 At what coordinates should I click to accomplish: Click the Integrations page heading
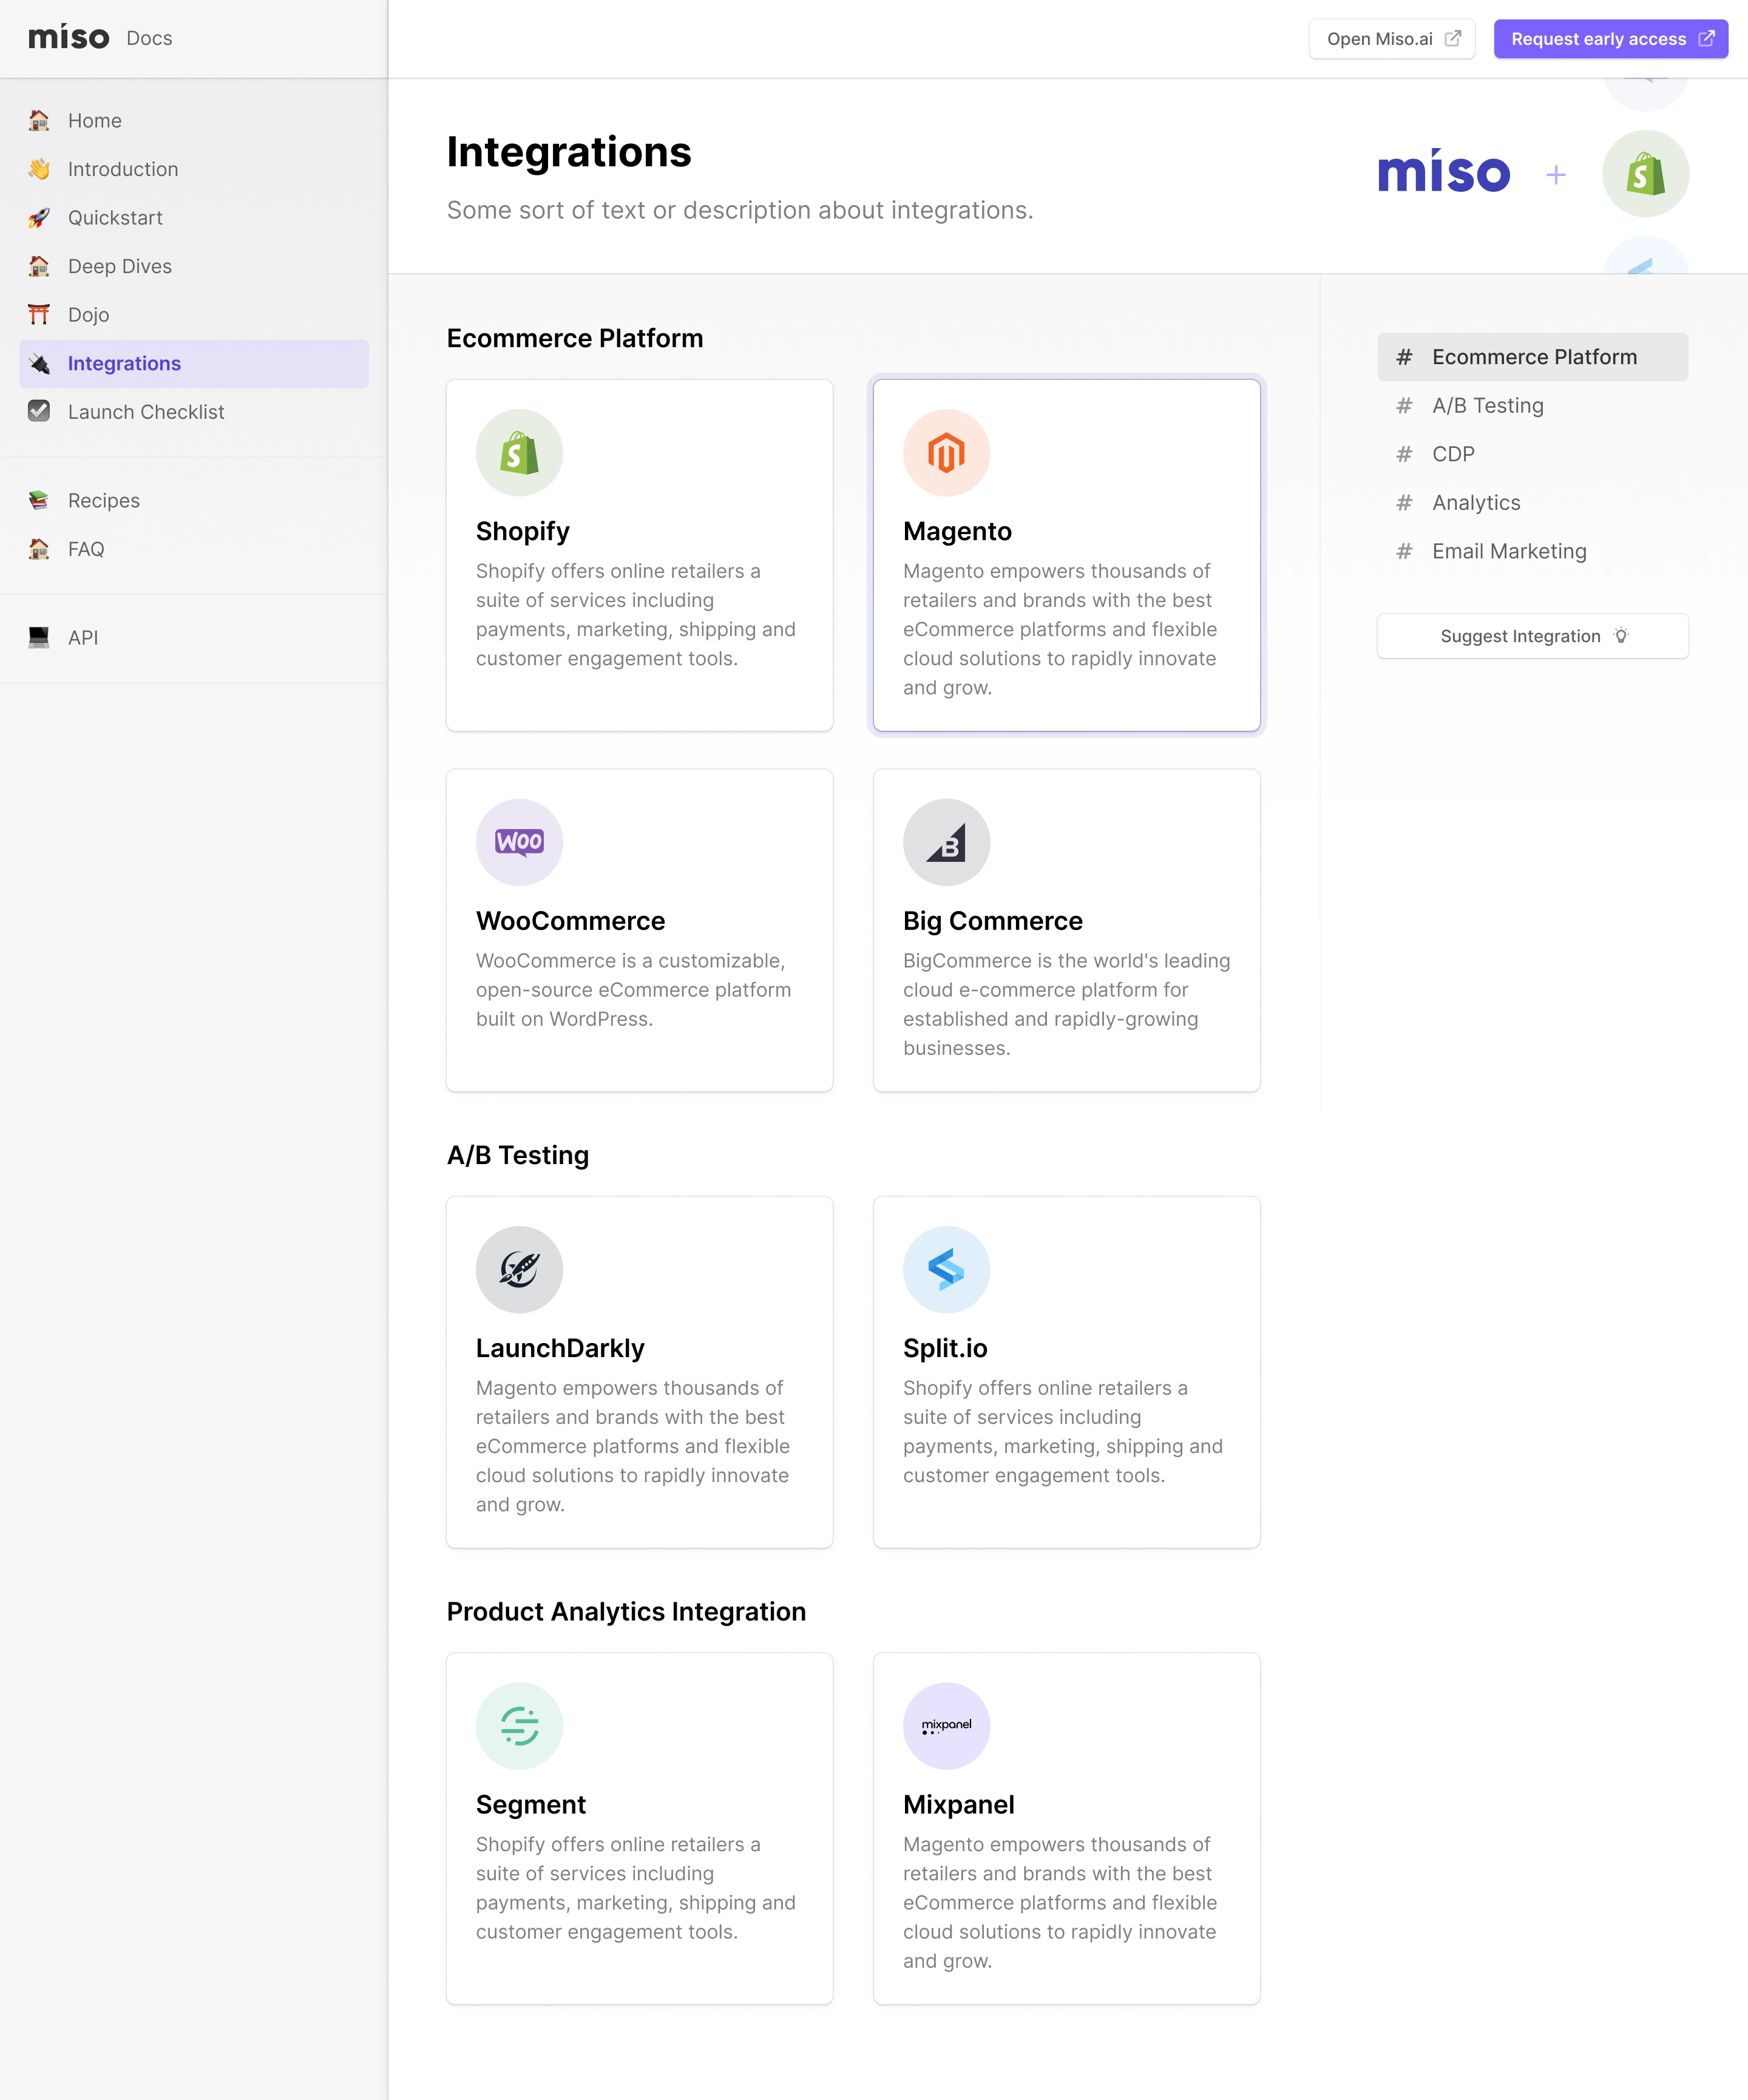tap(569, 152)
